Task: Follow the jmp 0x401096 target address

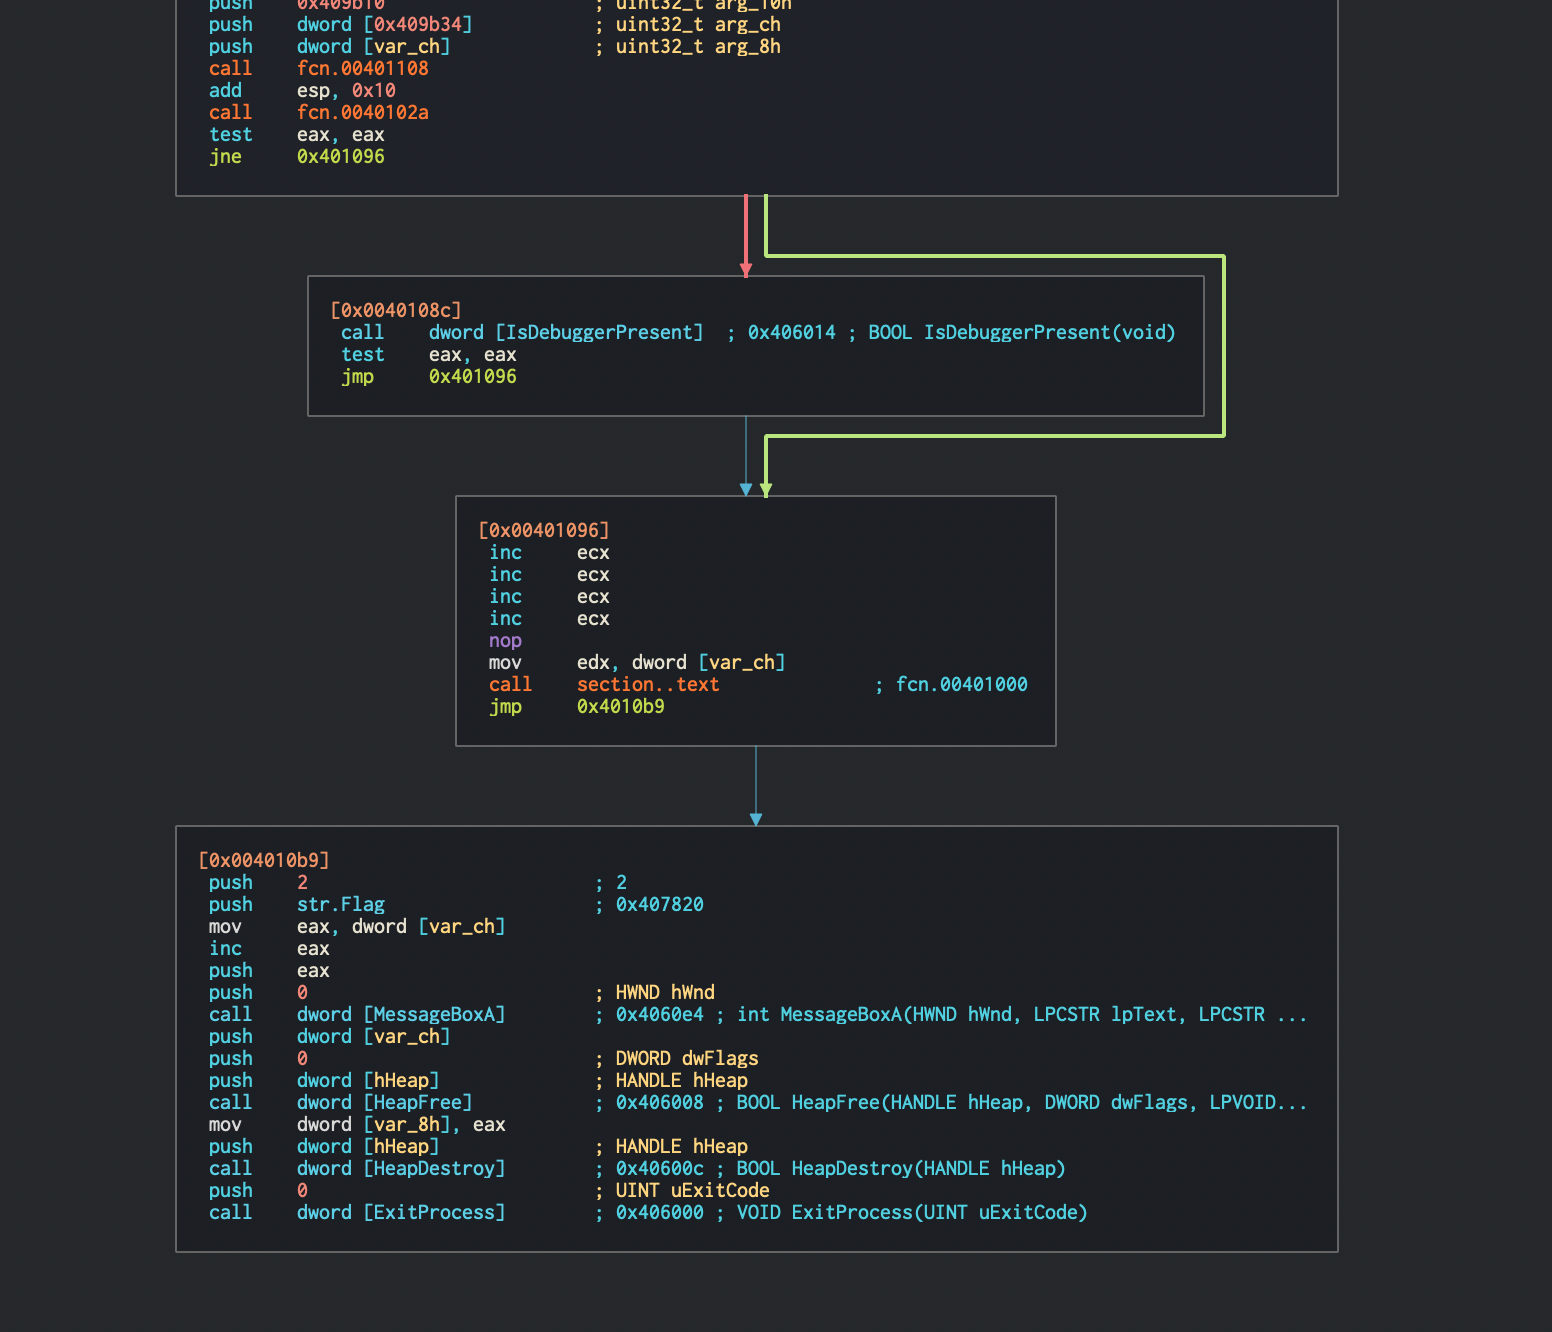Action: pyautogui.click(x=472, y=377)
